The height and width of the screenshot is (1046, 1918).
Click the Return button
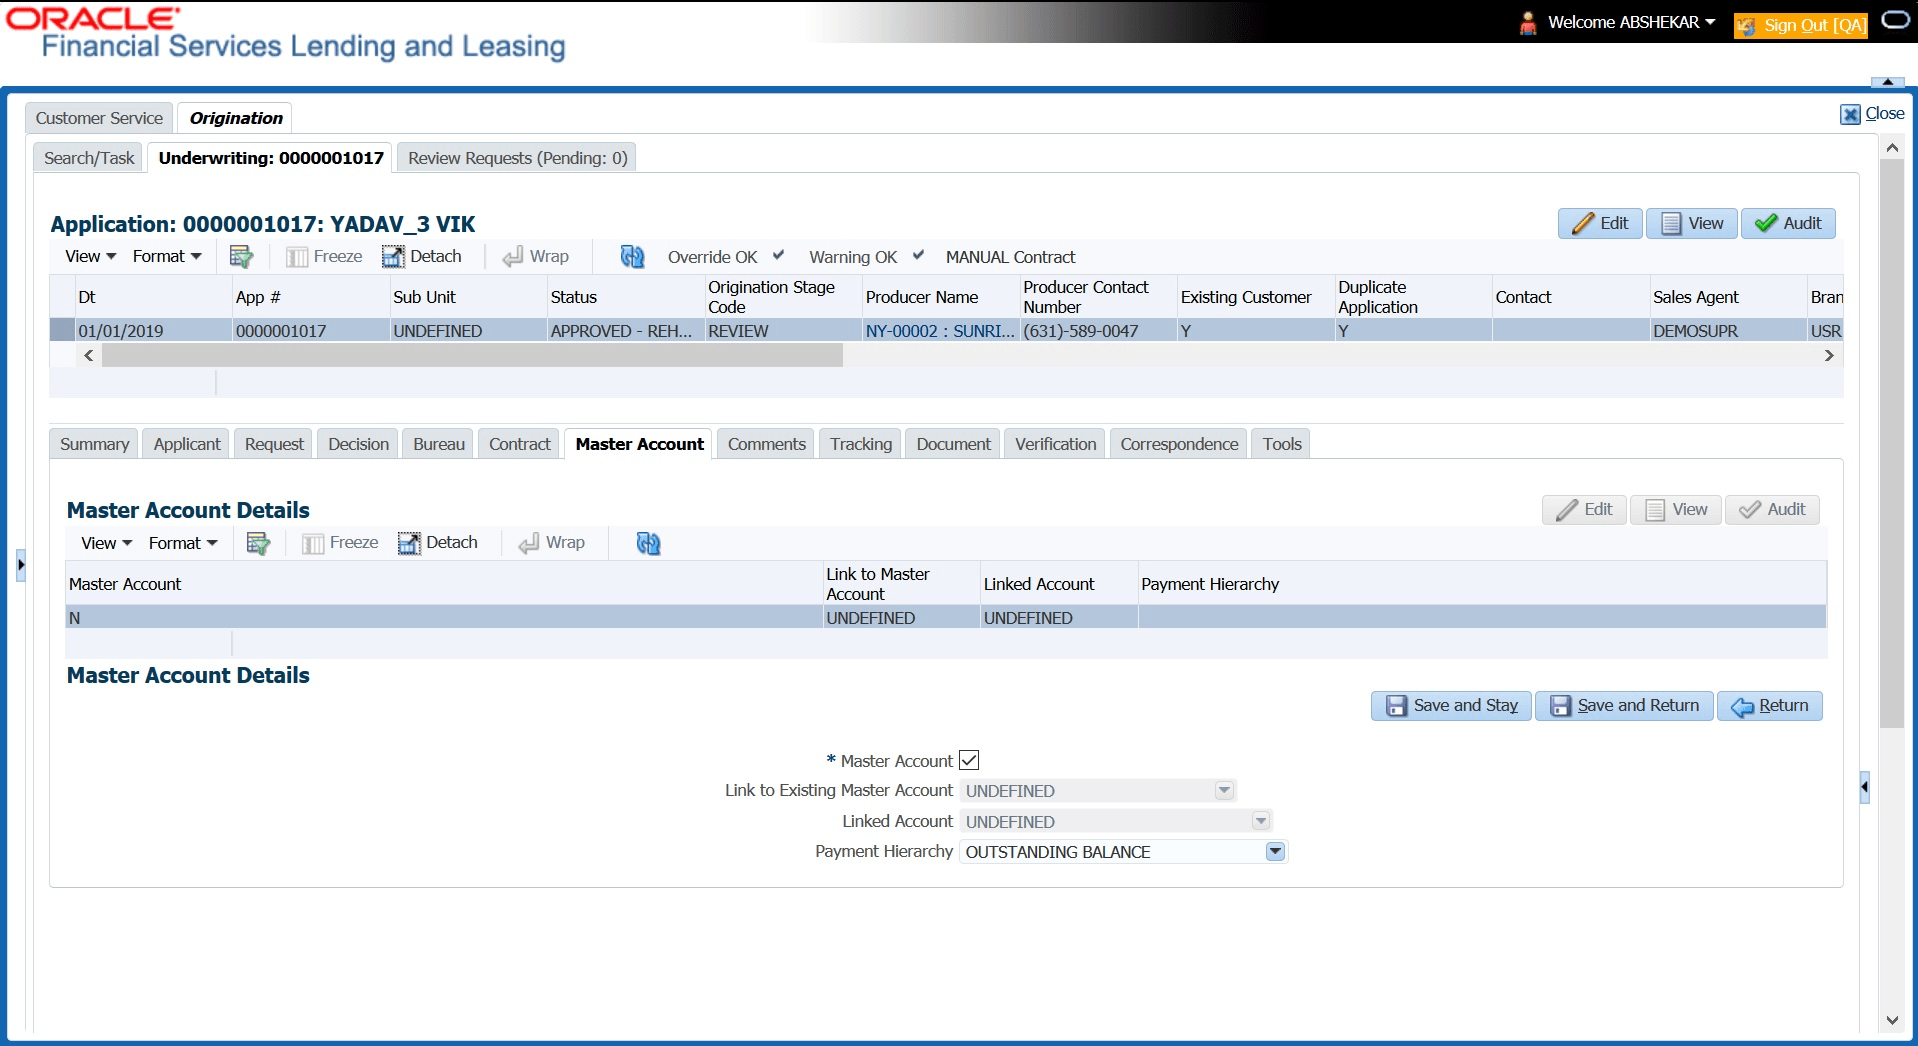point(1770,706)
